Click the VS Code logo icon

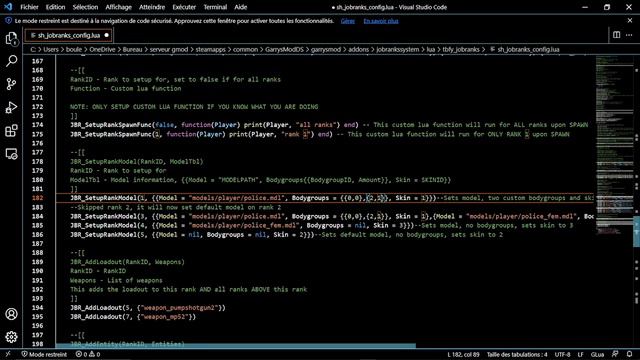click(x=8, y=7)
